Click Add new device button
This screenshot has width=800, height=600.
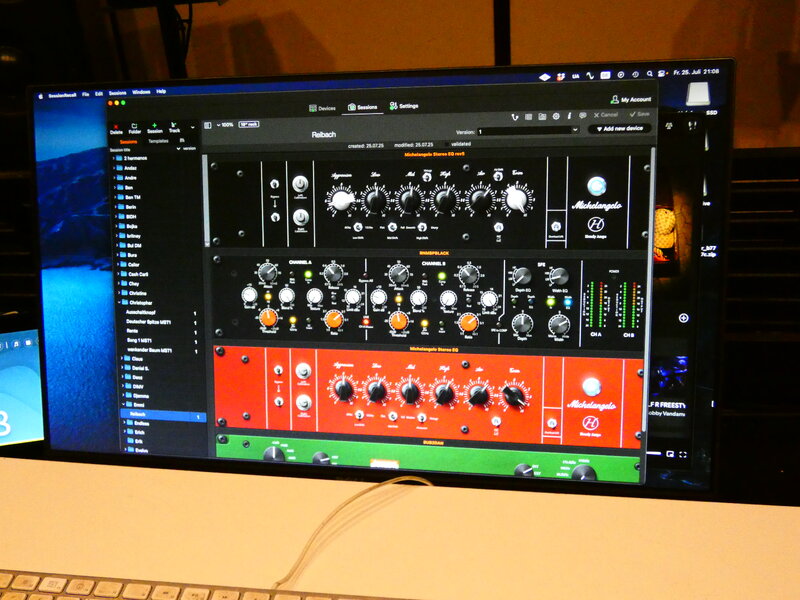(x=619, y=129)
